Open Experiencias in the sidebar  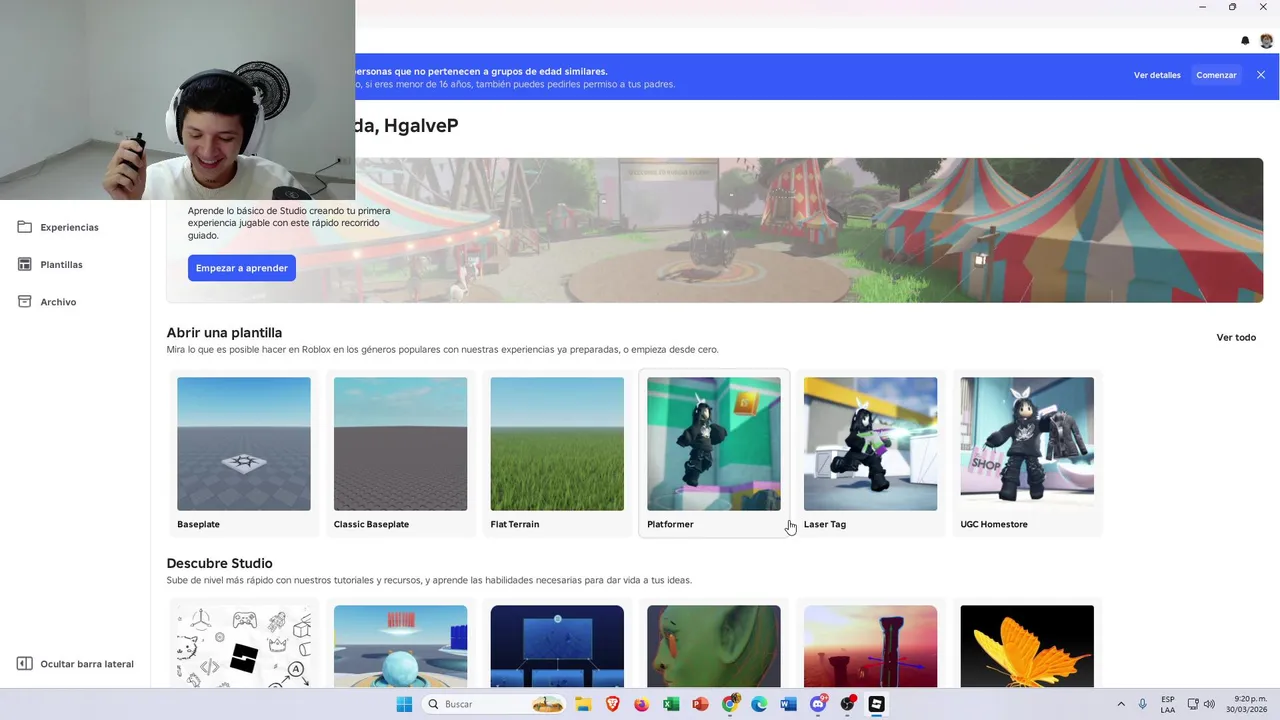(x=69, y=227)
